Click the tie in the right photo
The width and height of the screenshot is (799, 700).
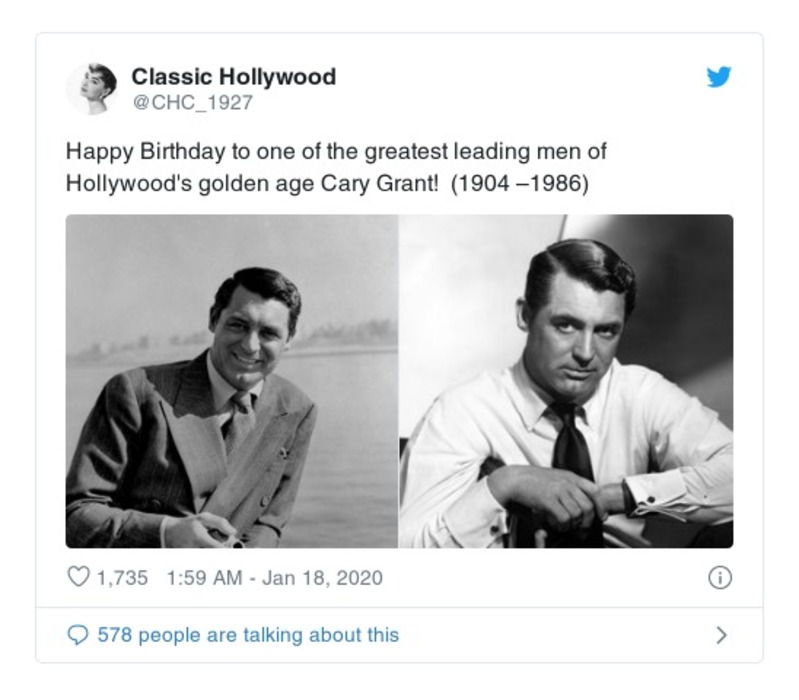pyautogui.click(x=570, y=447)
